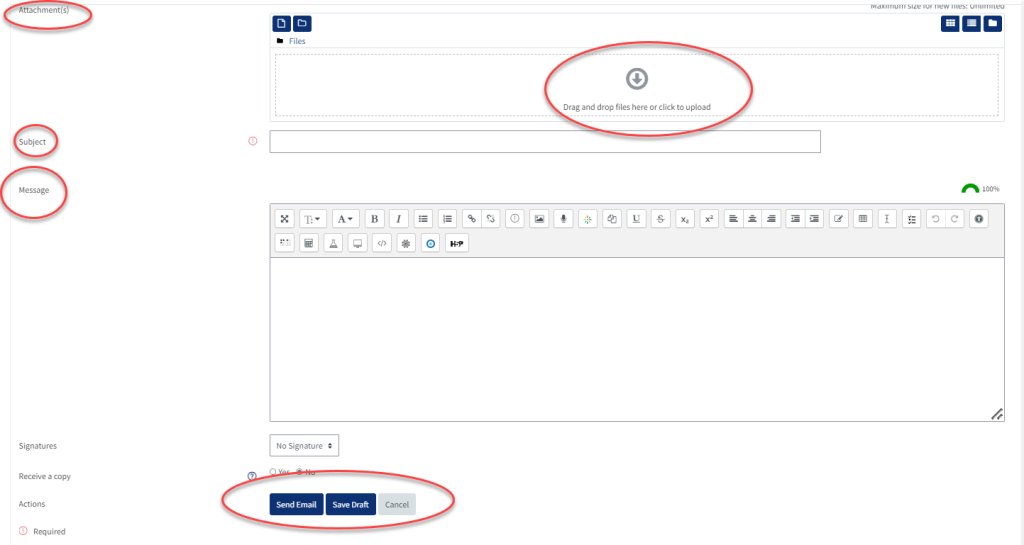Insert a table with table icon

pyautogui.click(x=863, y=219)
